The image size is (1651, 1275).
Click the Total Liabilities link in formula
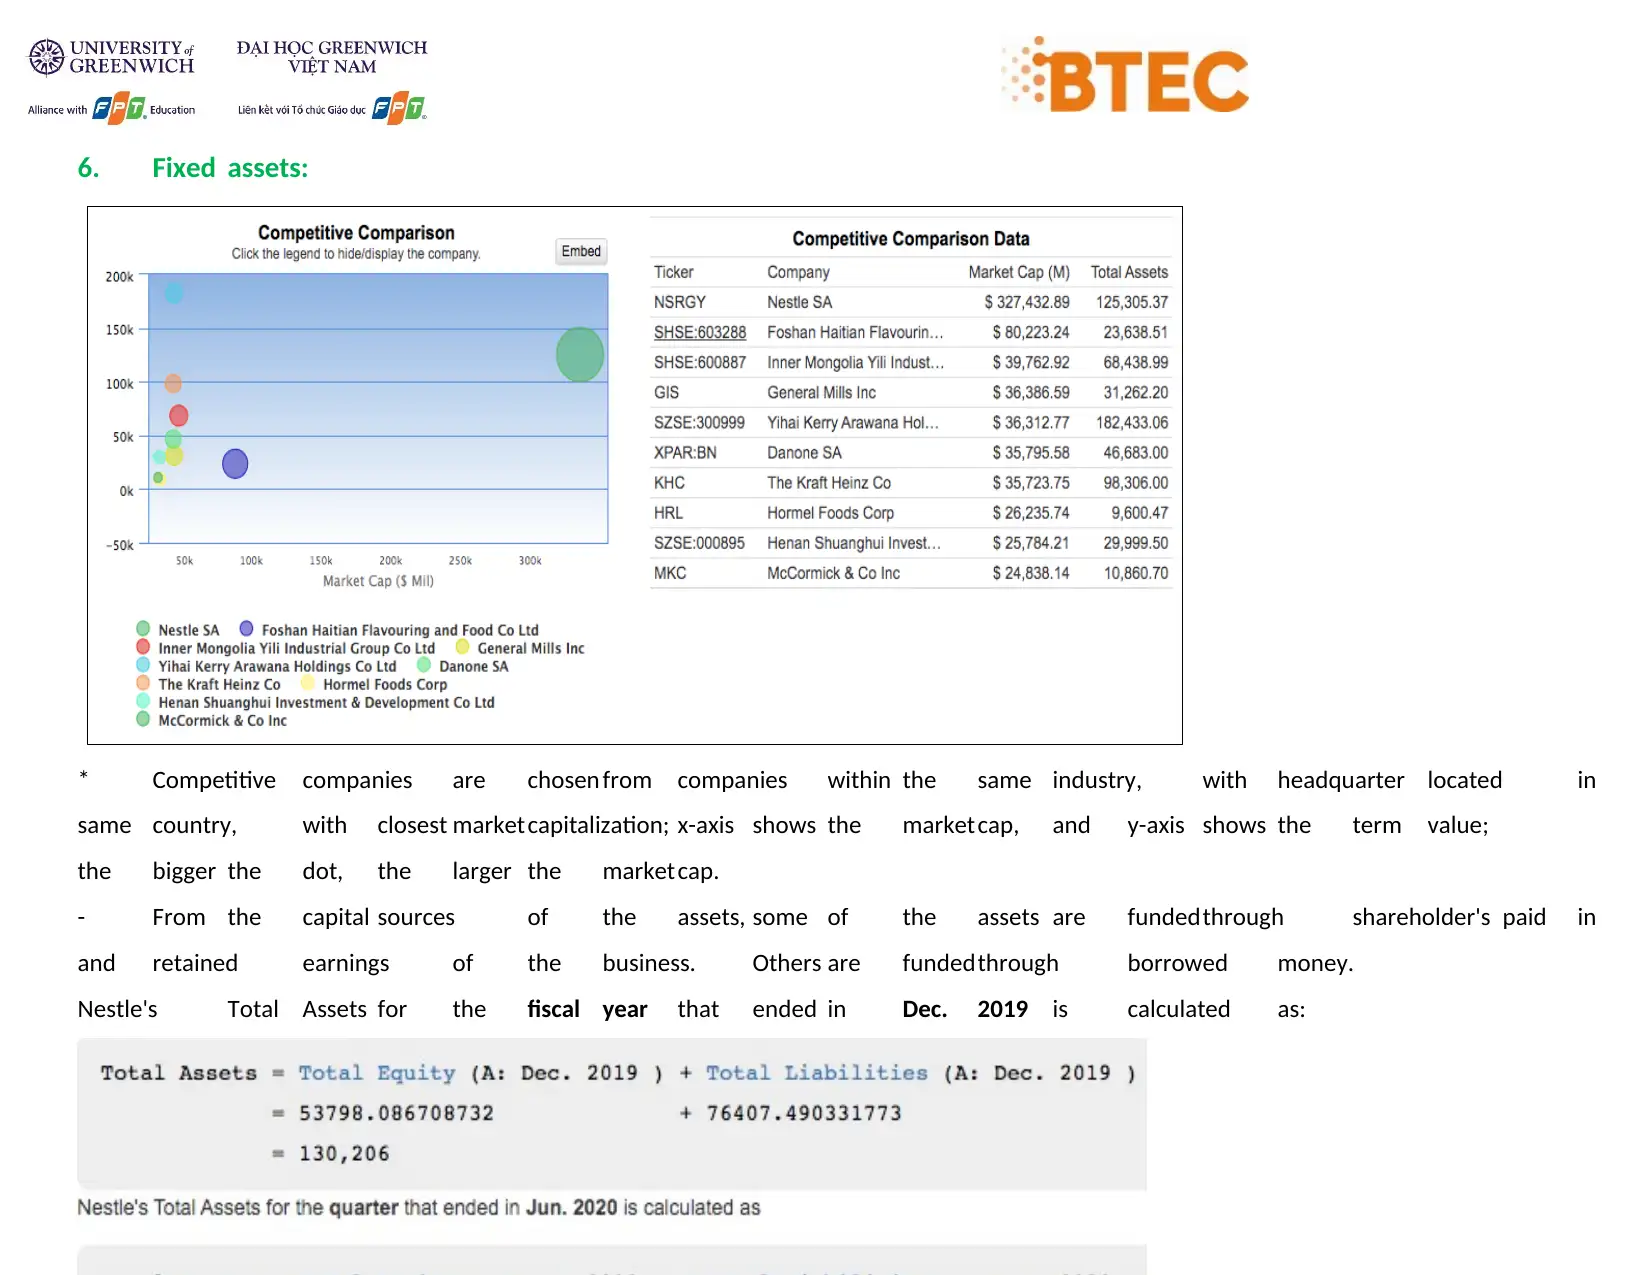(x=817, y=1073)
